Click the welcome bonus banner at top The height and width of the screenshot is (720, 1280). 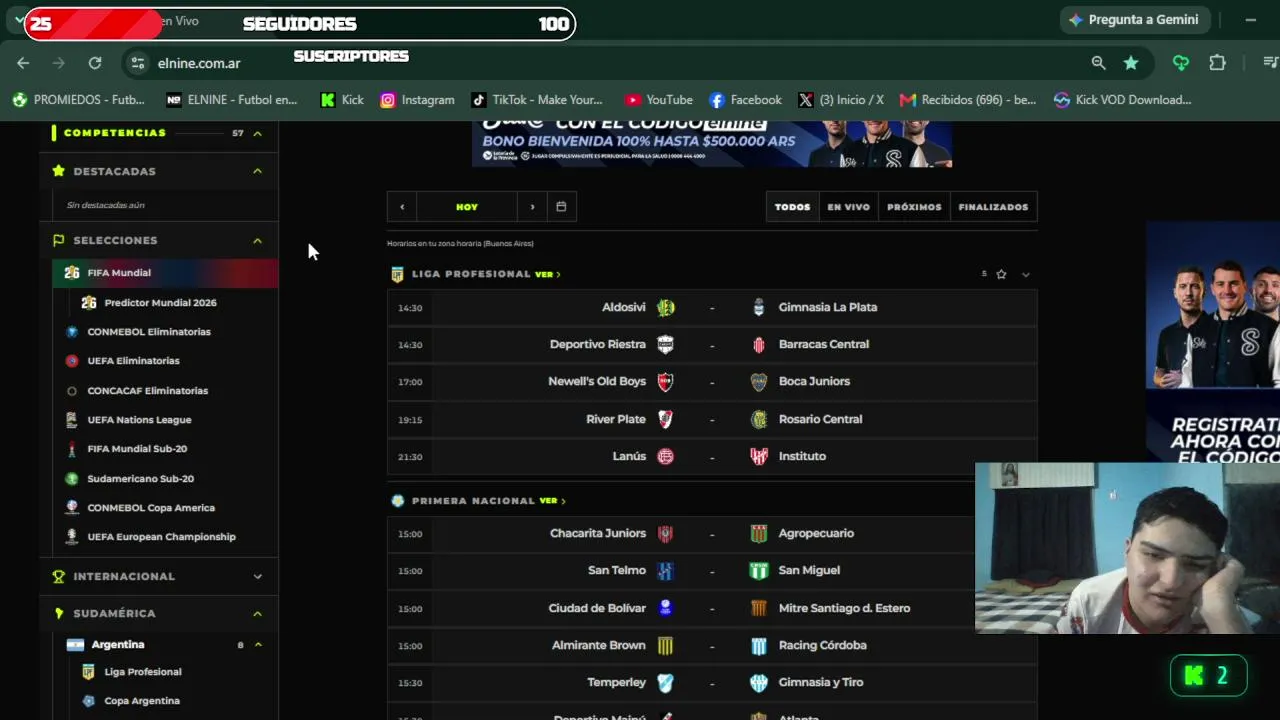tap(712, 144)
